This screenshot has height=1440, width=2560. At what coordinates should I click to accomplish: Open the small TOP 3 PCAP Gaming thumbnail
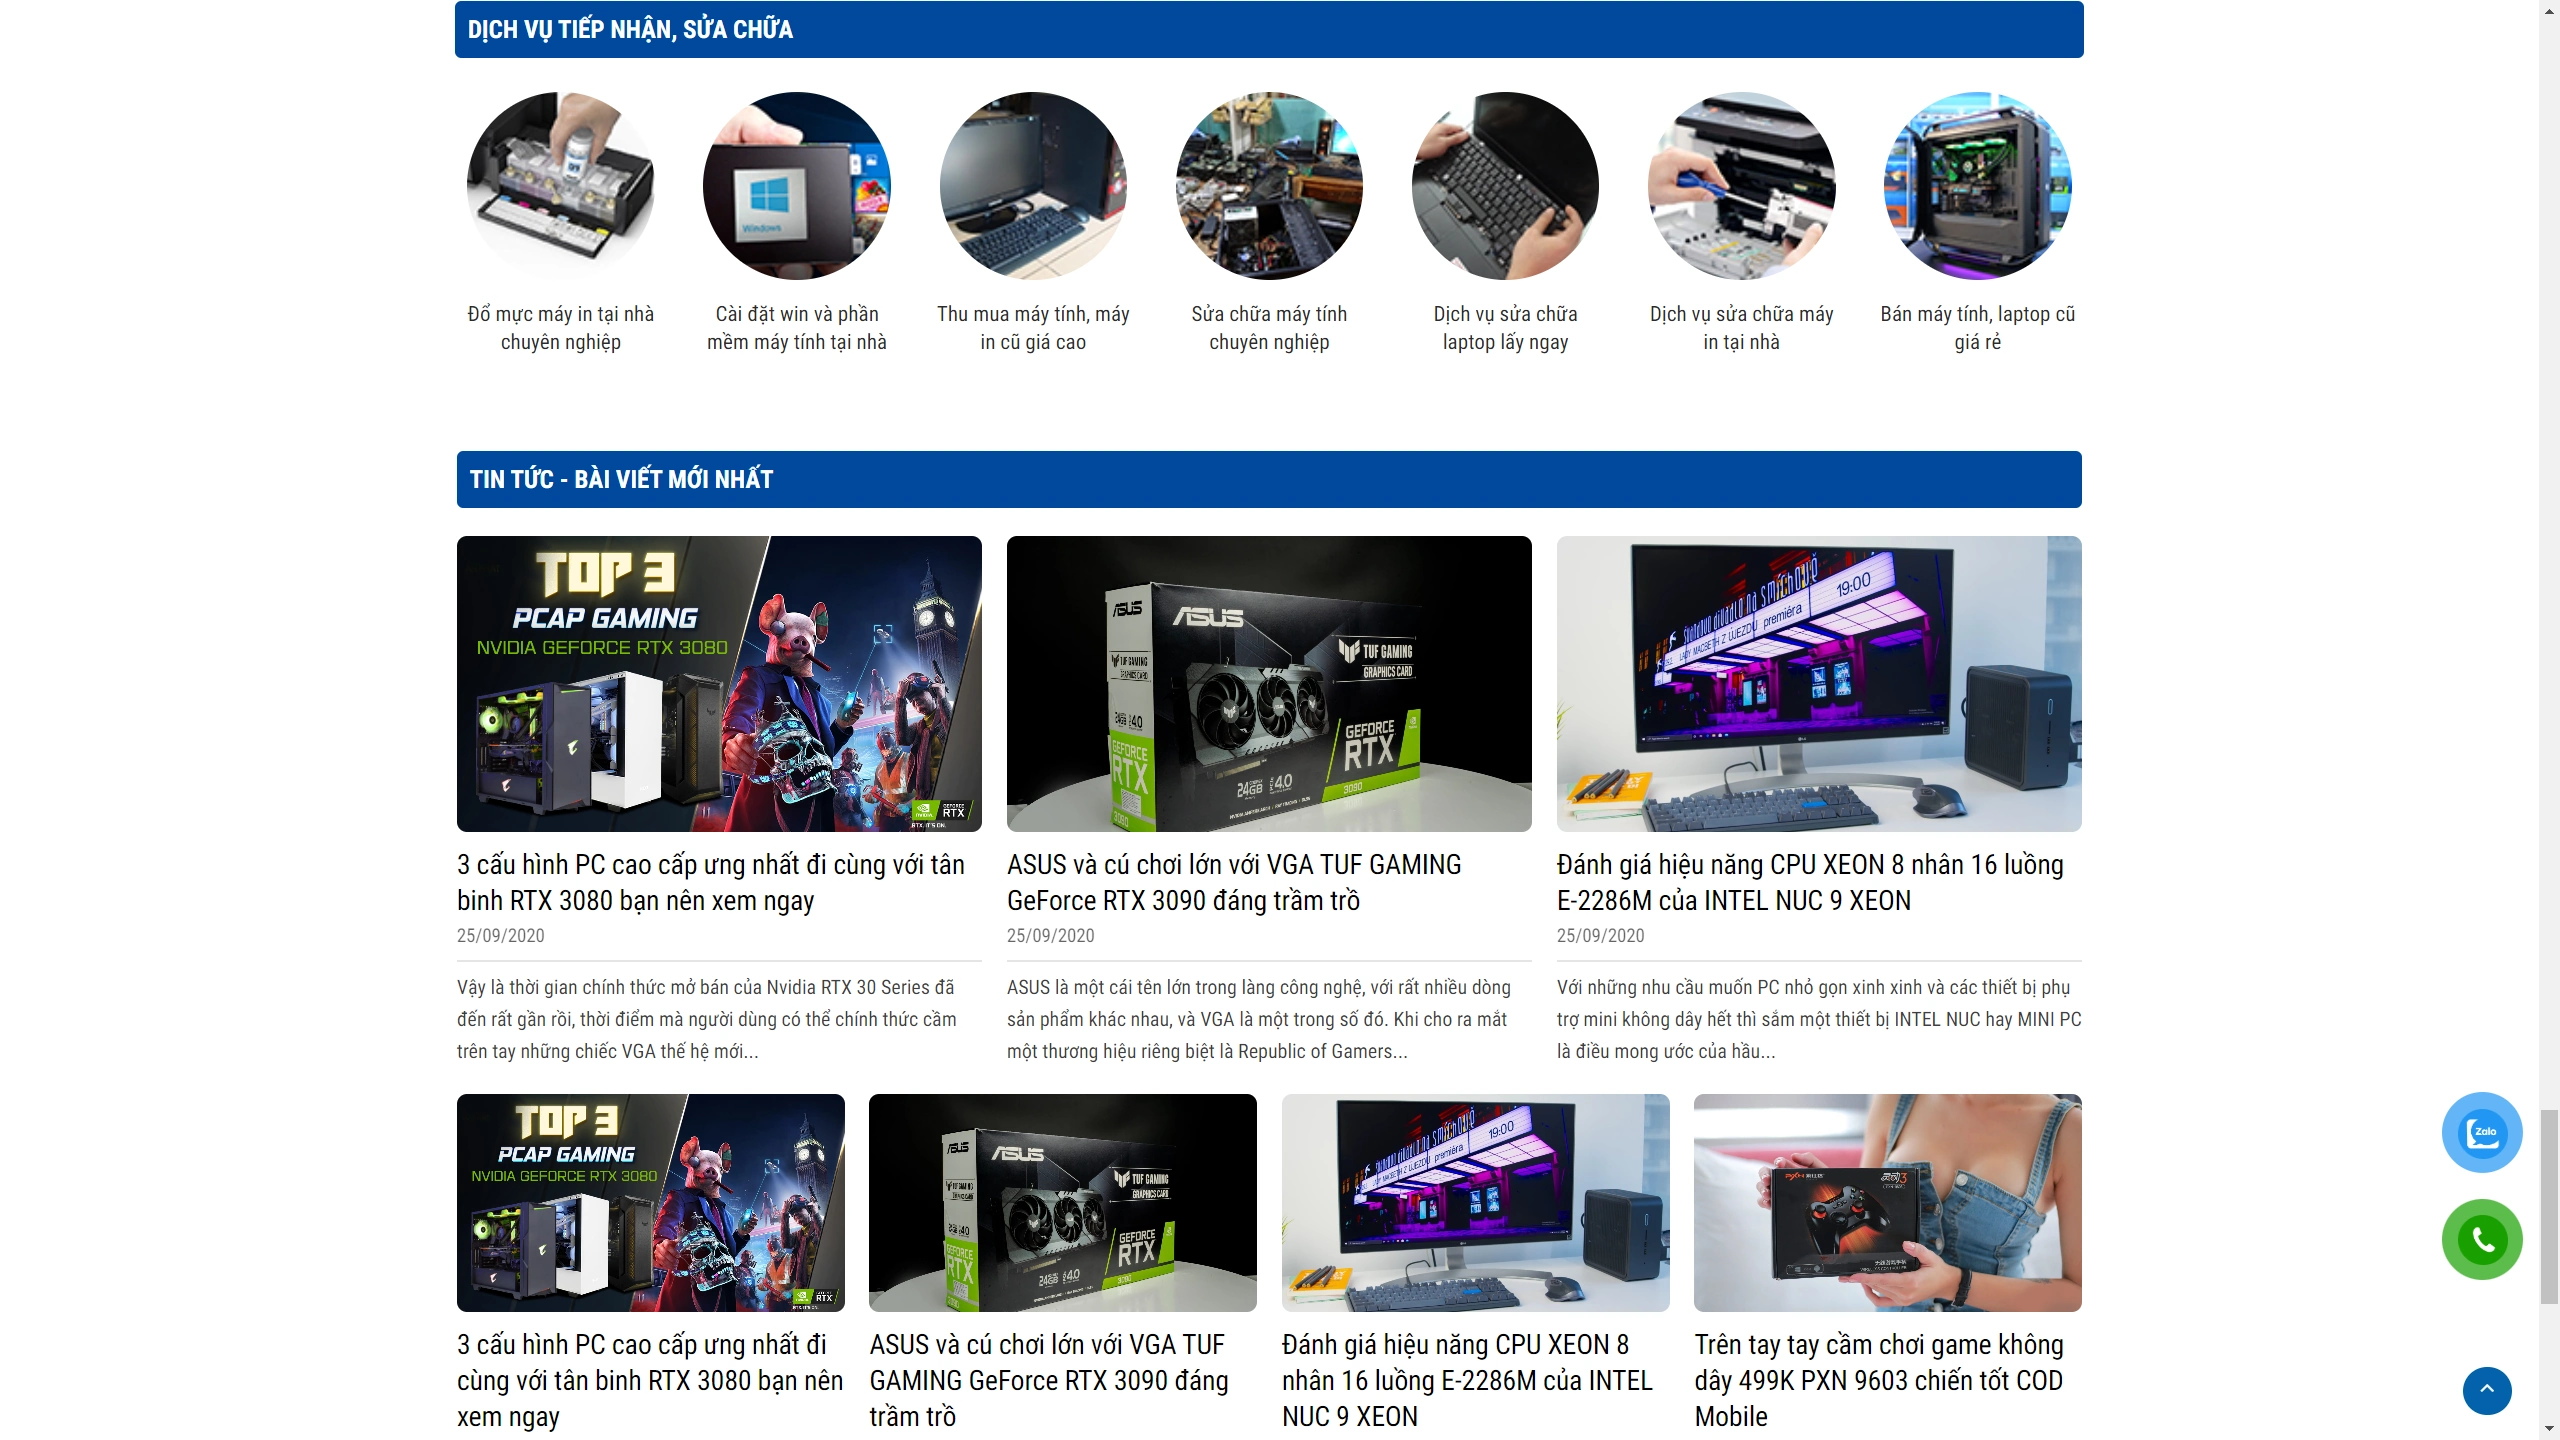651,1203
